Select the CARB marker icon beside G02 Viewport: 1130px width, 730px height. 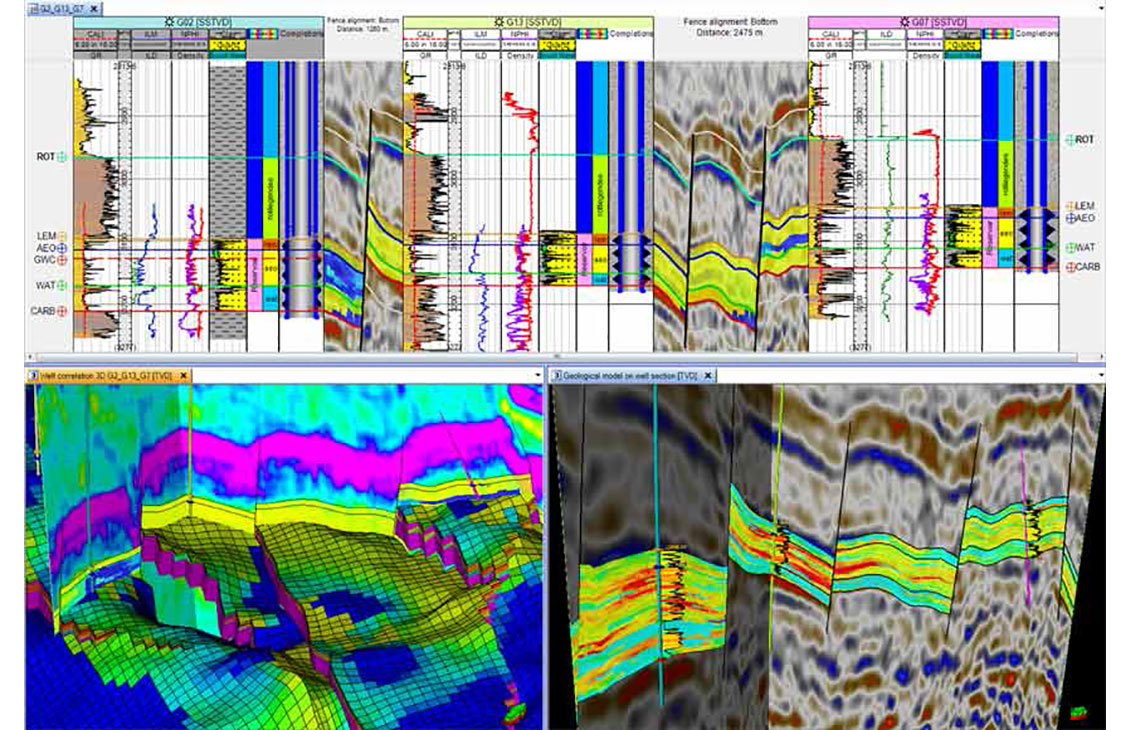pyautogui.click(x=63, y=311)
